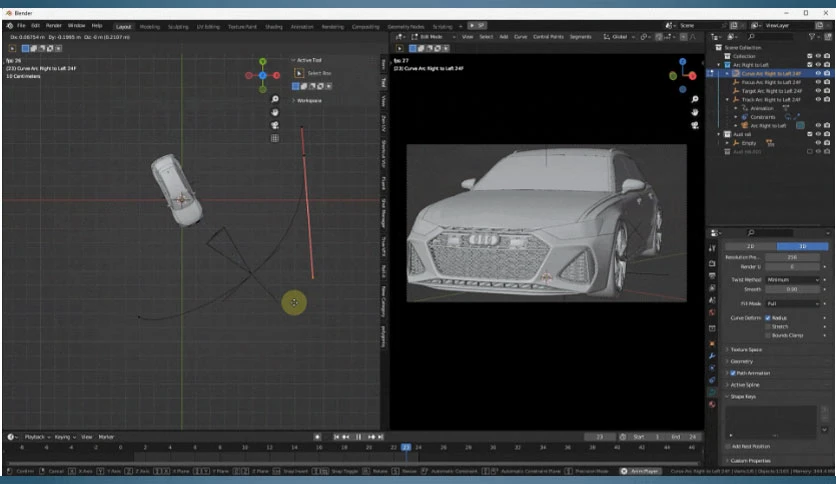Image resolution: width=836 pixels, height=484 pixels.
Task: Enable the Stretch checkbox
Action: point(768,326)
